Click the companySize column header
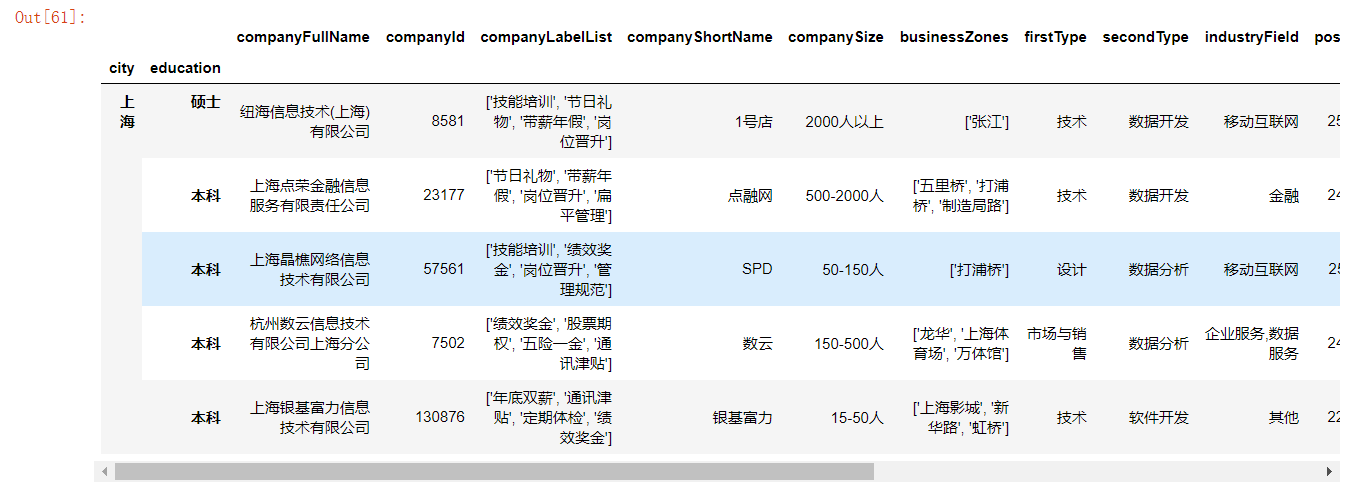This screenshot has width=1359, height=485. (836, 37)
